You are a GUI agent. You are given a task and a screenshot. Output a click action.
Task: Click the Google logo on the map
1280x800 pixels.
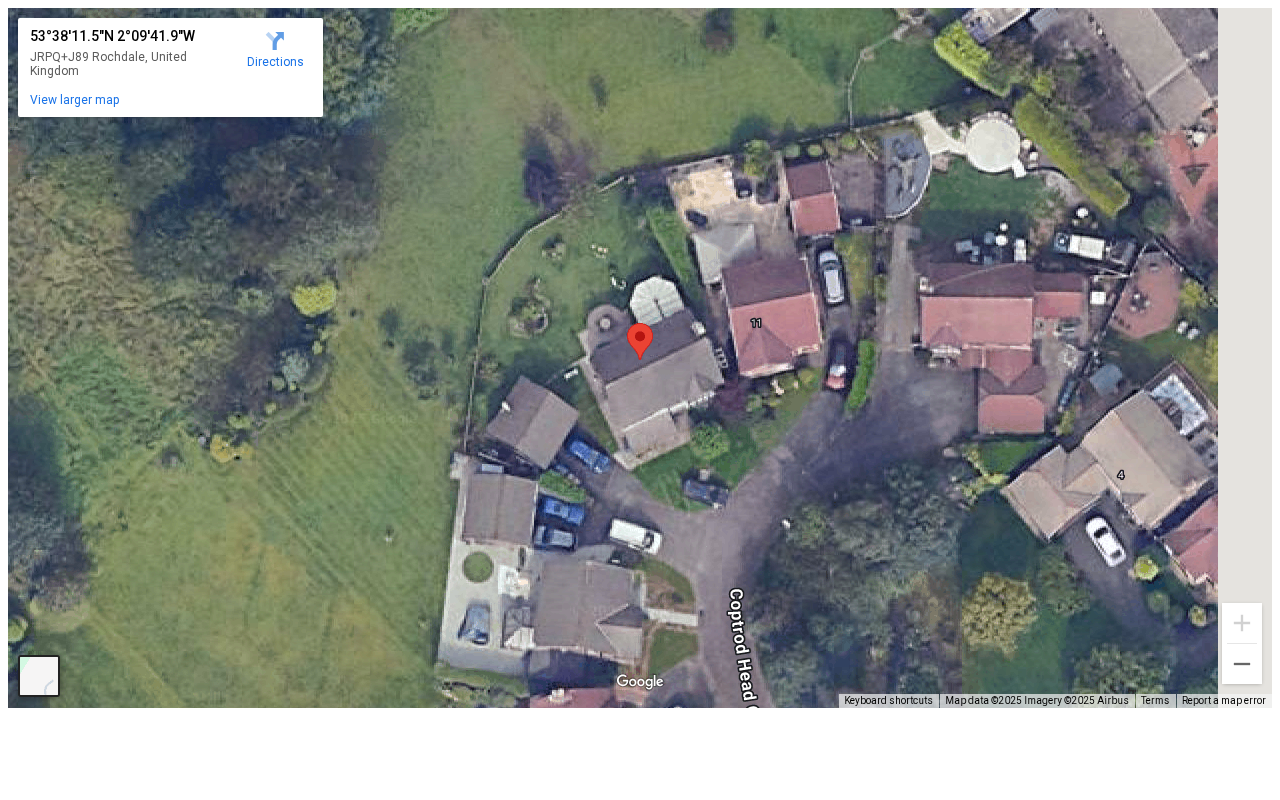click(640, 682)
